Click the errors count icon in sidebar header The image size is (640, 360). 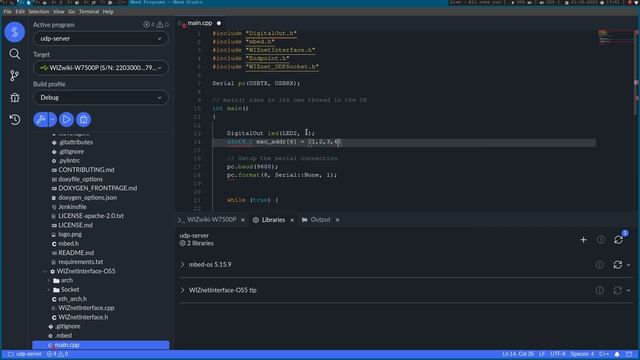146,24
